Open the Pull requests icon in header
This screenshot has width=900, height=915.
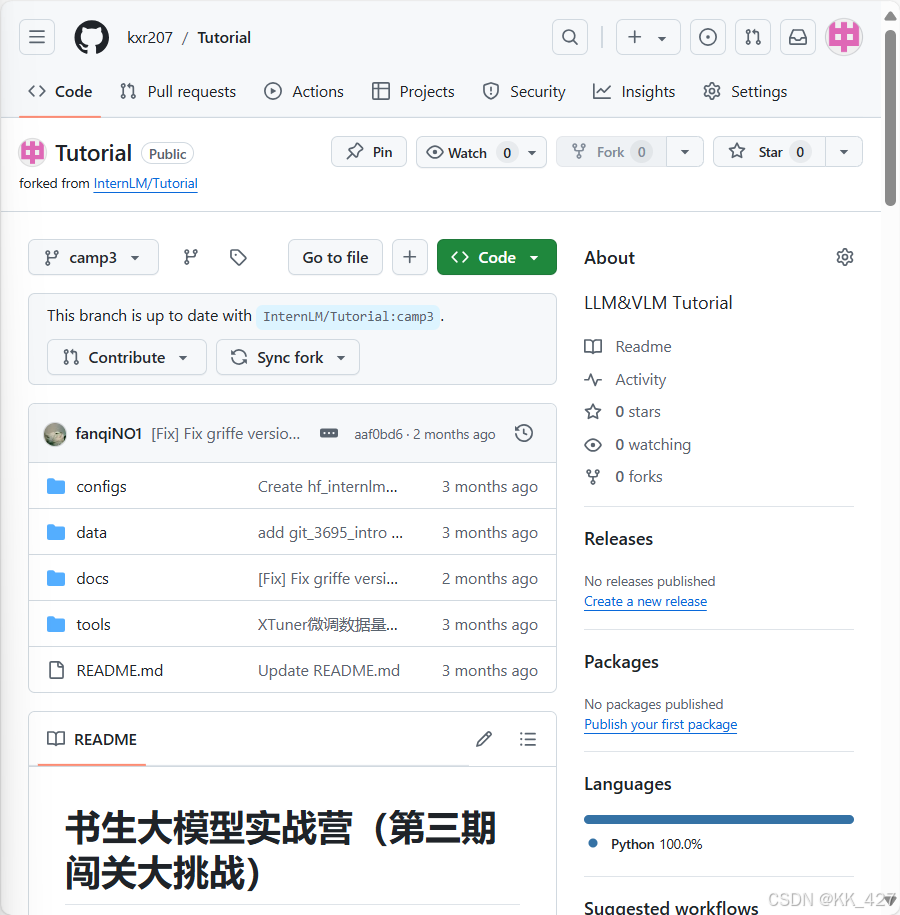pyautogui.click(x=753, y=37)
